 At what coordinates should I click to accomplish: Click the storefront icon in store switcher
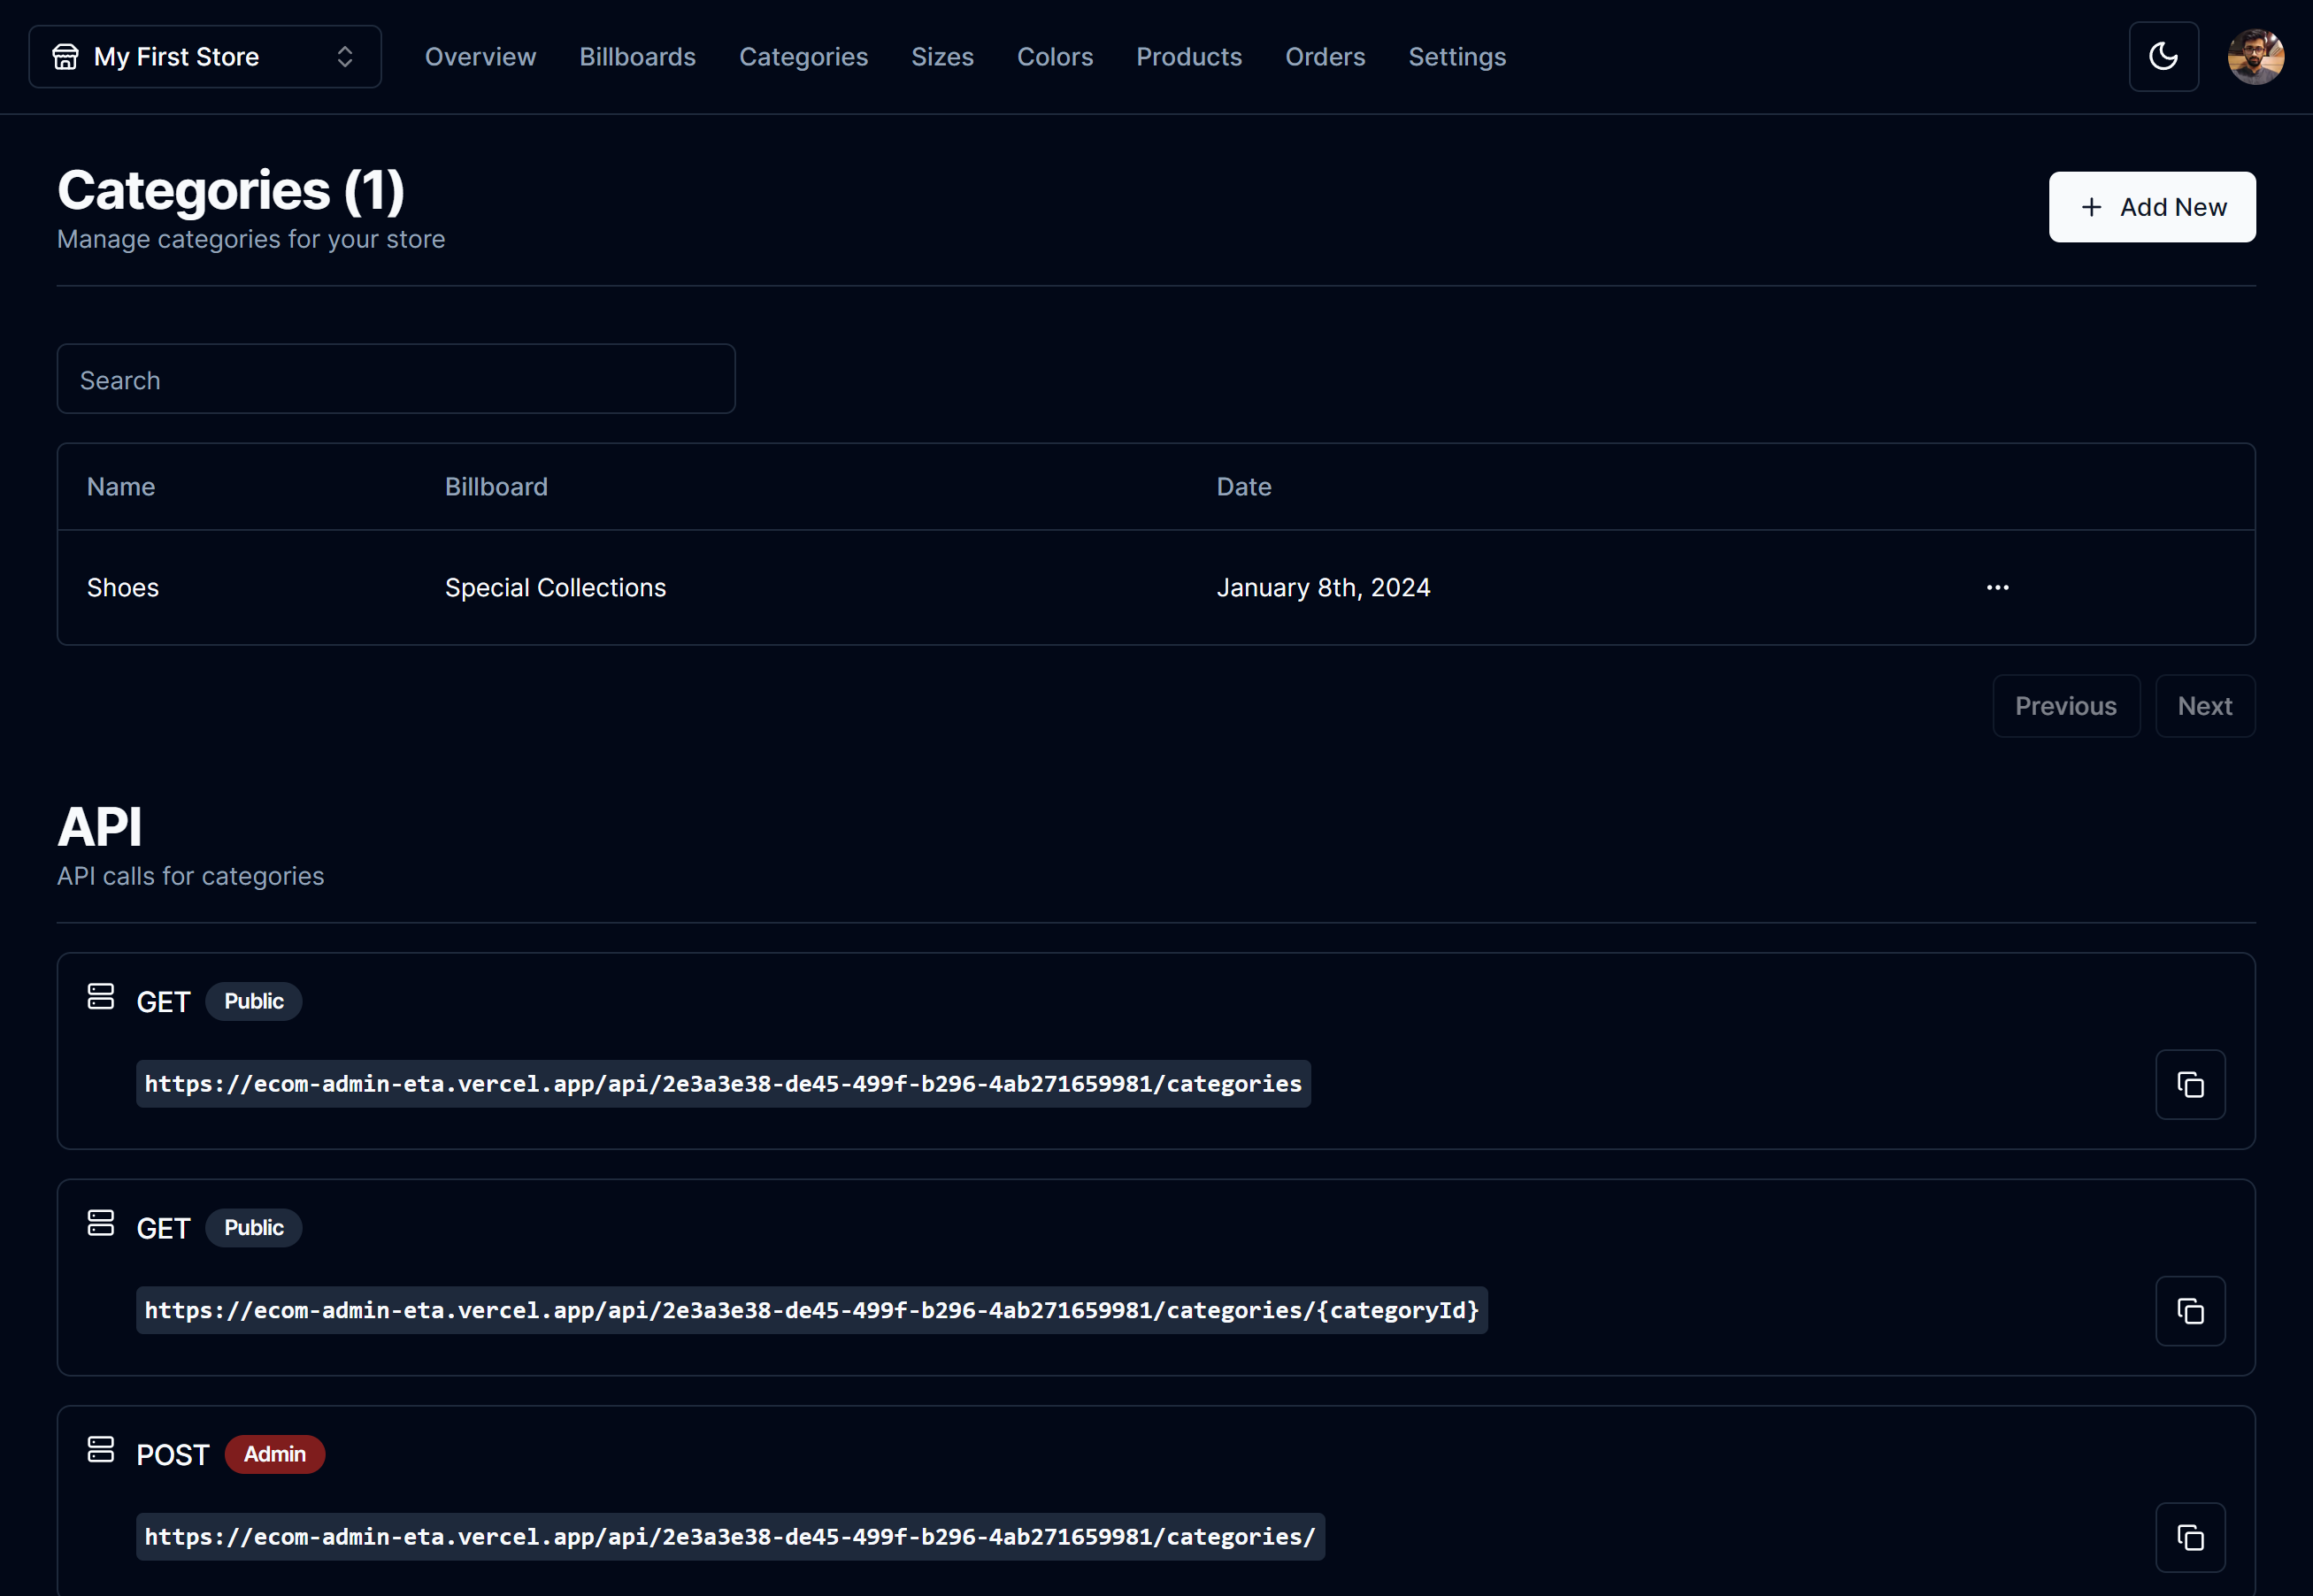pos(65,57)
